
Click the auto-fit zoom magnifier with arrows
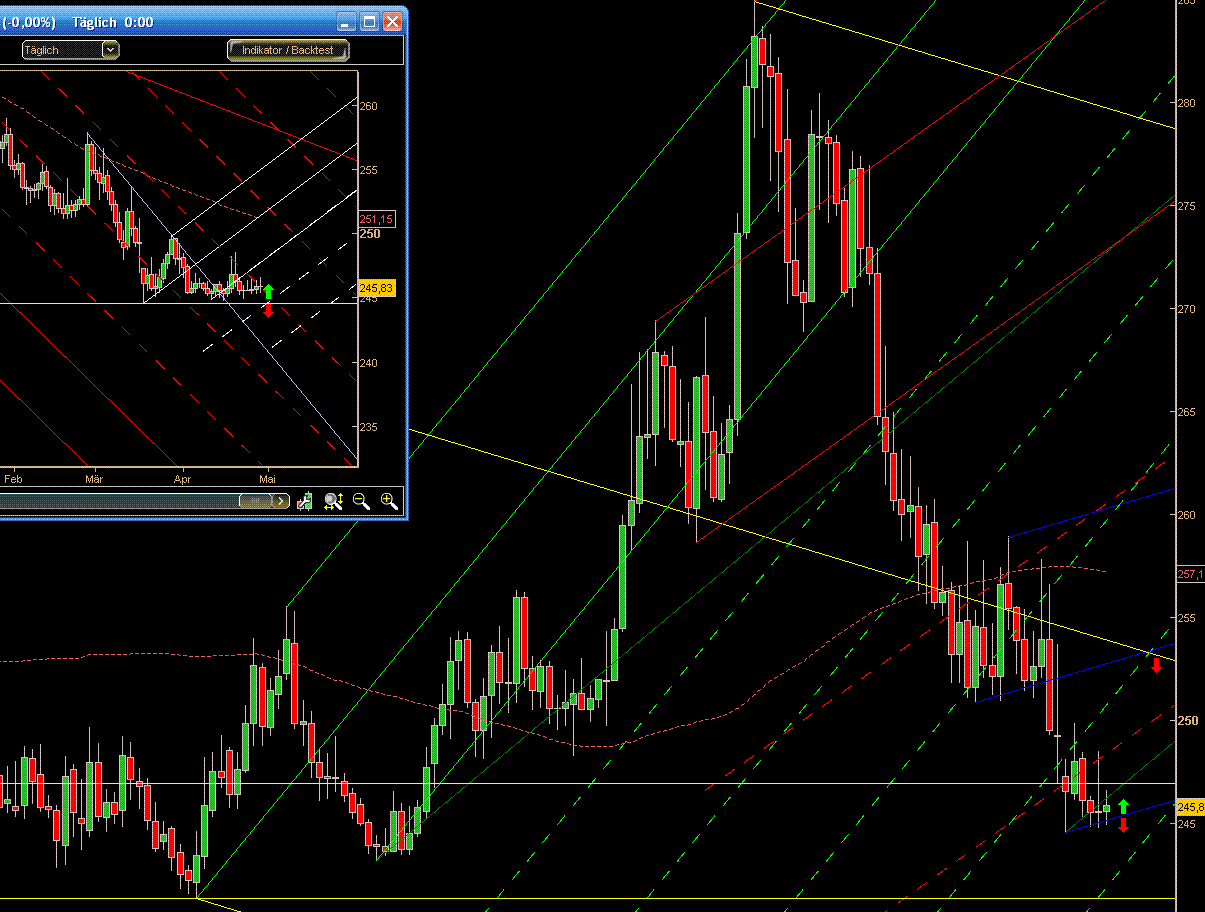tap(334, 501)
